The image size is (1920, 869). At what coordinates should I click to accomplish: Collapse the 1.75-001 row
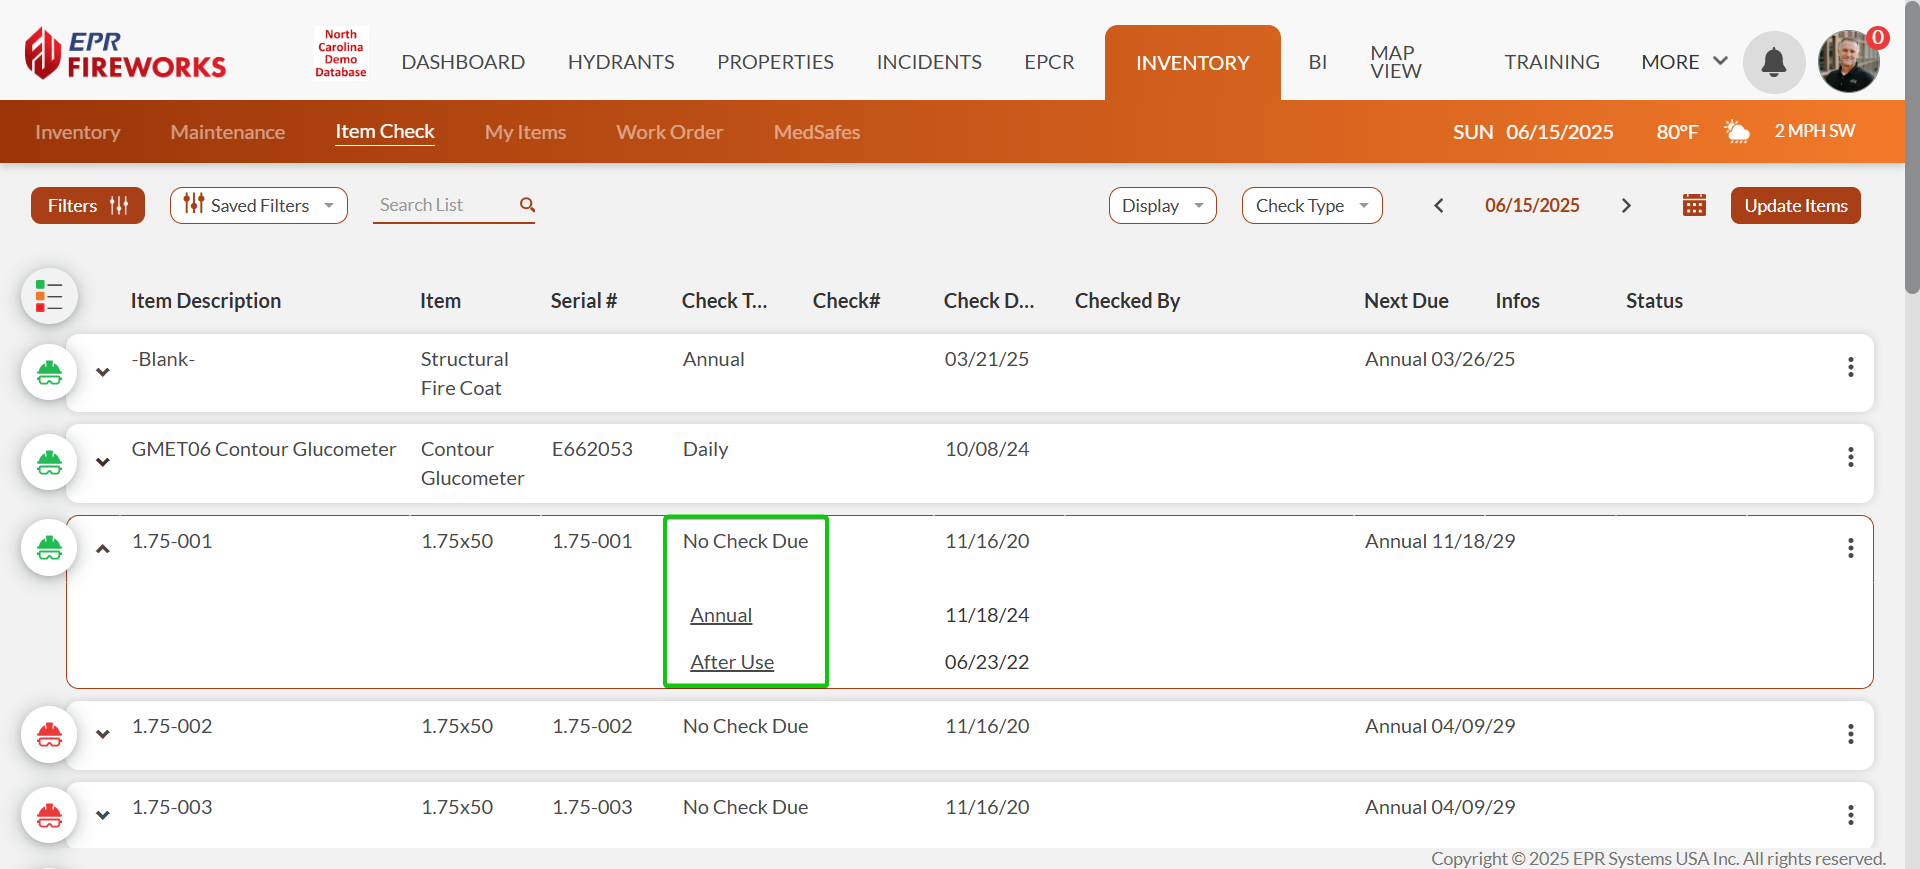pos(103,548)
